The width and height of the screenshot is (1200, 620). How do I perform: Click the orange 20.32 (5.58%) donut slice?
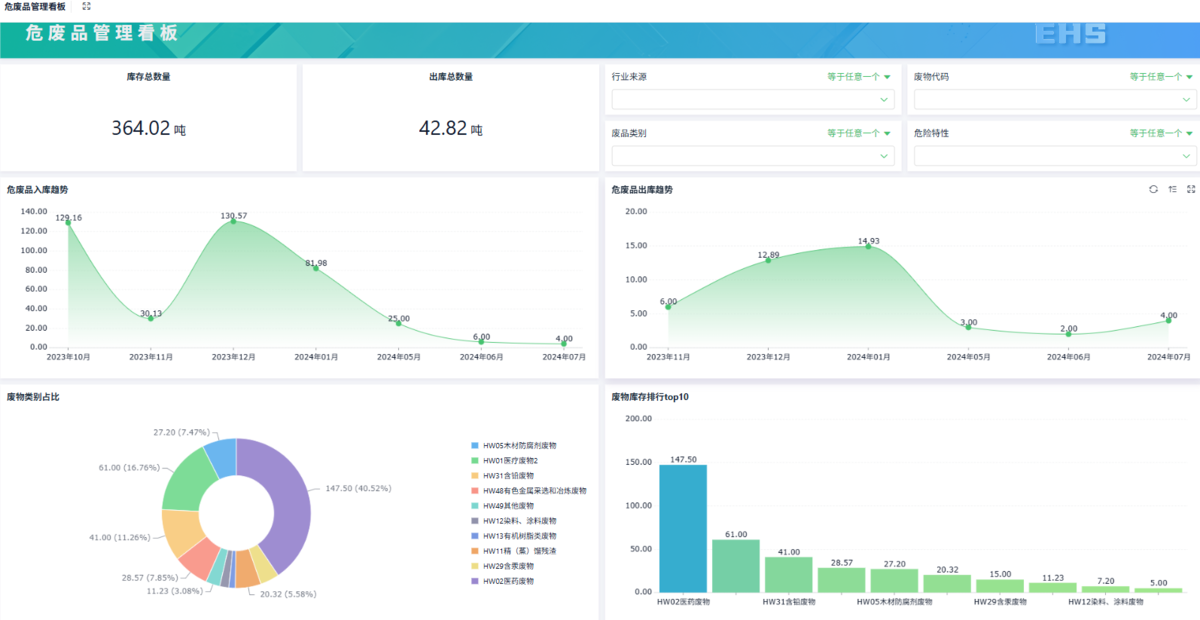[x=246, y=570]
